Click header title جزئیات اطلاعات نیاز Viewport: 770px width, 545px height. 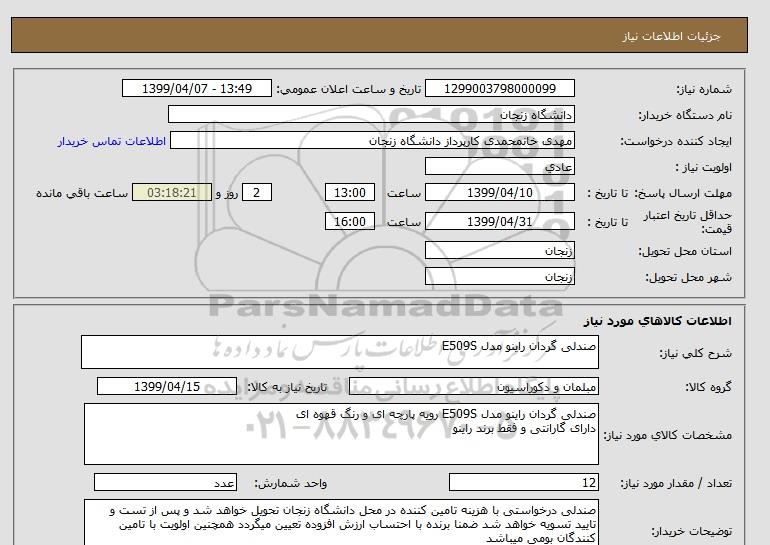(671, 36)
